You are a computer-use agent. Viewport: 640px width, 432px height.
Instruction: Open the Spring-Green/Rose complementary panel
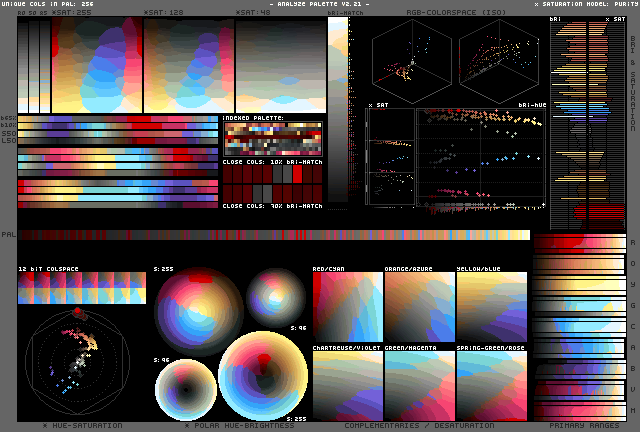491,385
